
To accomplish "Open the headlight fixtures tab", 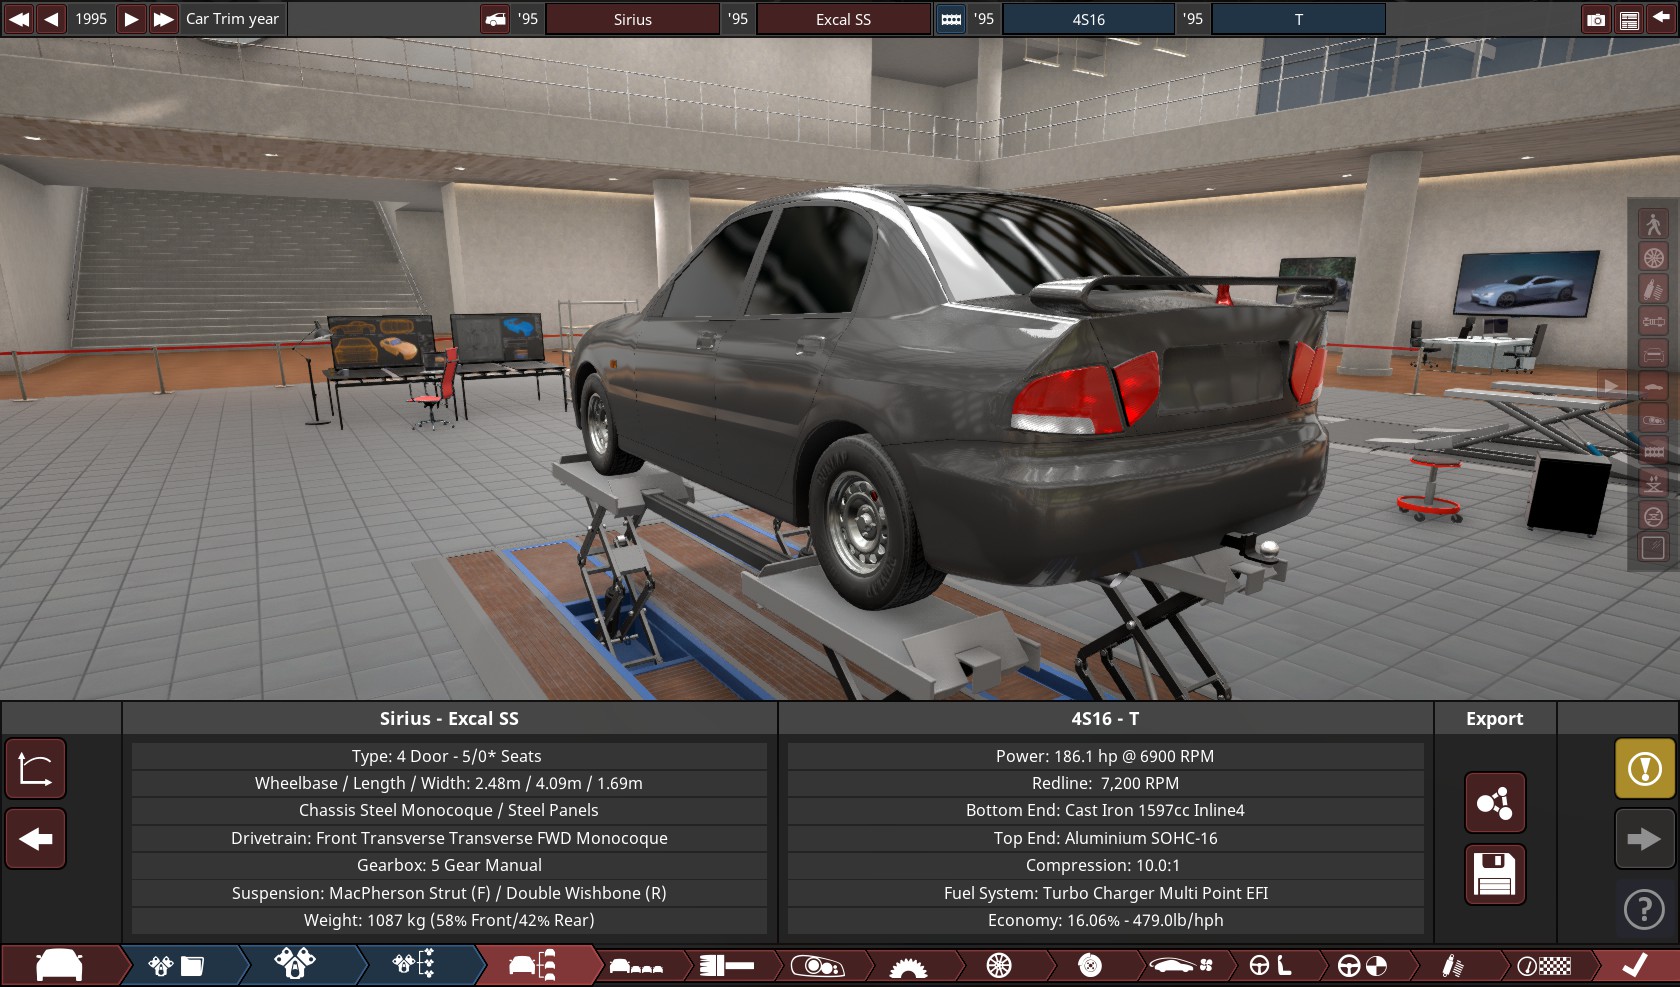I will [817, 966].
